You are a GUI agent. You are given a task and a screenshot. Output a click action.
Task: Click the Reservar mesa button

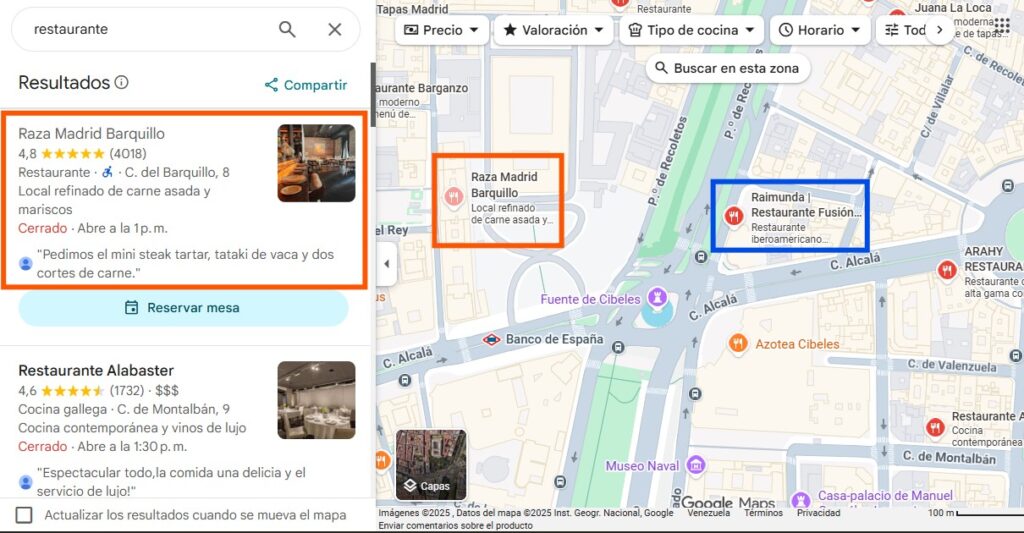pyautogui.click(x=183, y=308)
